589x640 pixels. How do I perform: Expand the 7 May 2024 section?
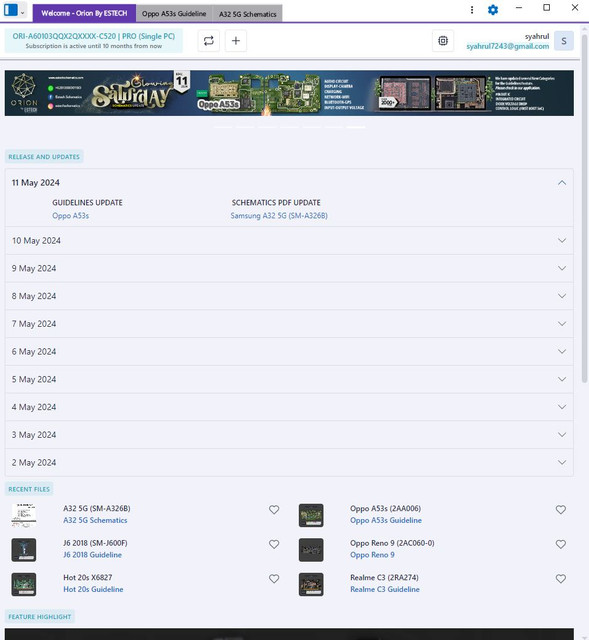tap(289, 324)
